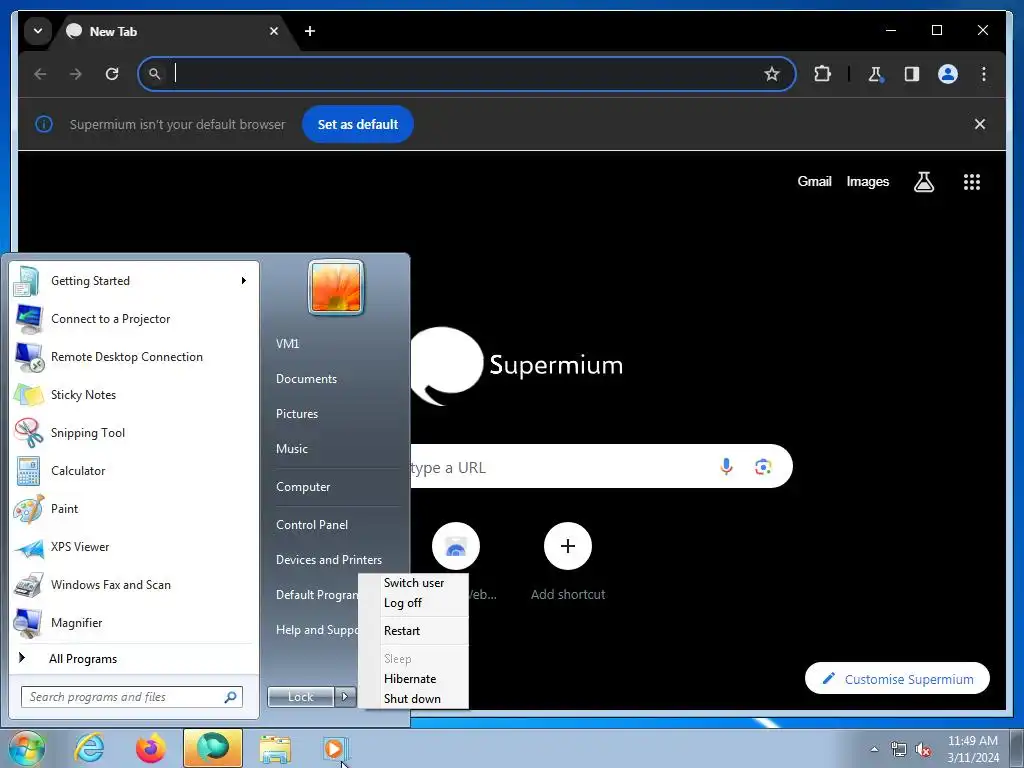Open VM1 user folder
Screen dimensions: 1024x768
pyautogui.click(x=287, y=344)
